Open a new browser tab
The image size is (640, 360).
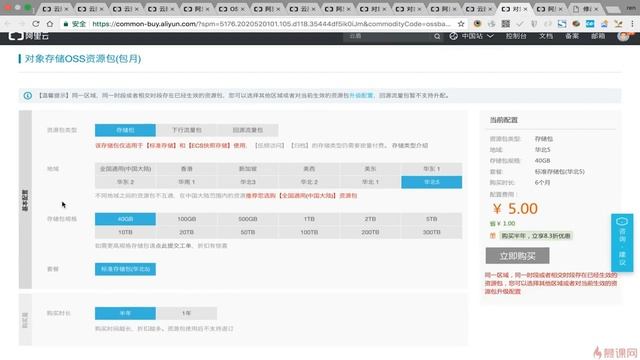coord(613,9)
